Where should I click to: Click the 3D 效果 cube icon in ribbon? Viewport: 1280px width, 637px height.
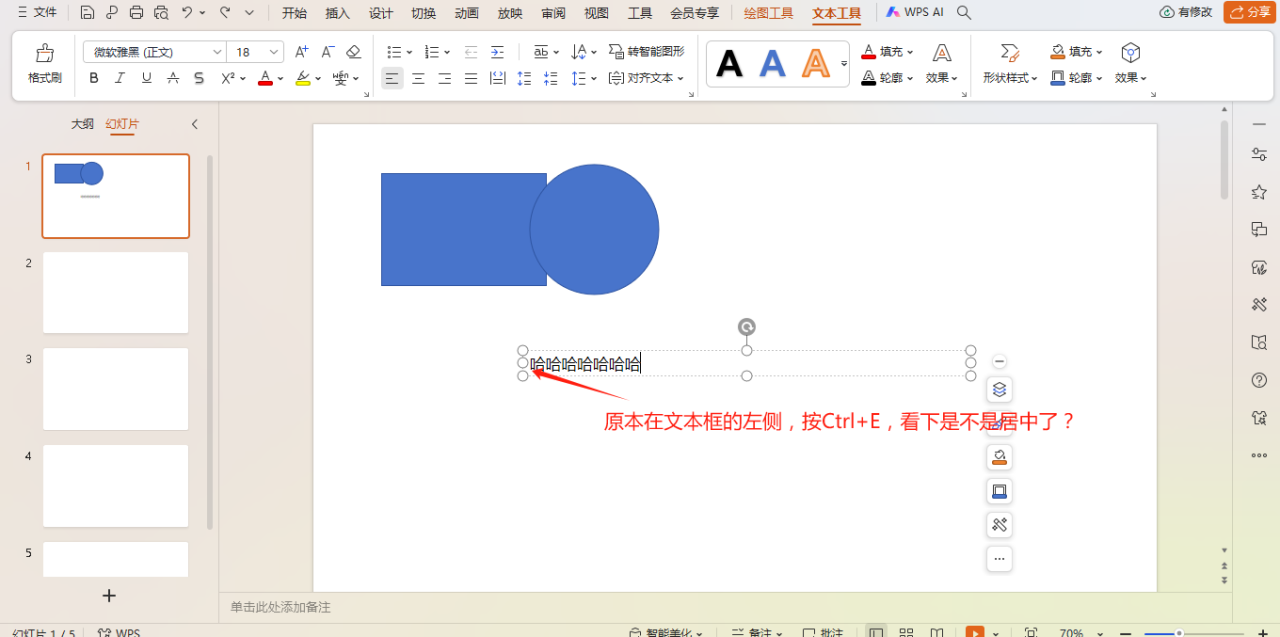pyautogui.click(x=1130, y=51)
